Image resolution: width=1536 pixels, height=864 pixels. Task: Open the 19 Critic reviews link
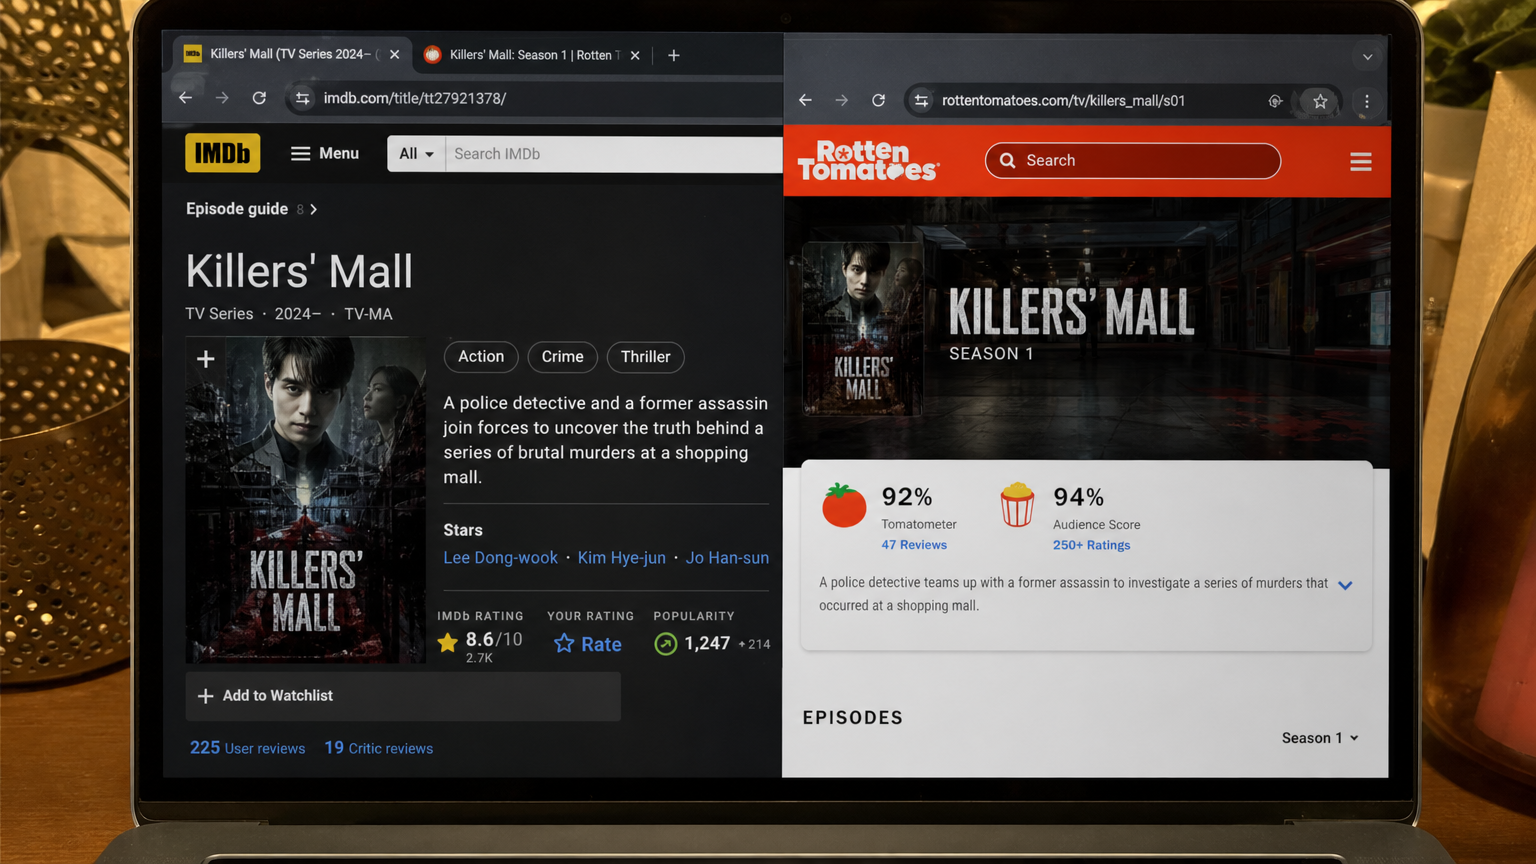coord(379,748)
